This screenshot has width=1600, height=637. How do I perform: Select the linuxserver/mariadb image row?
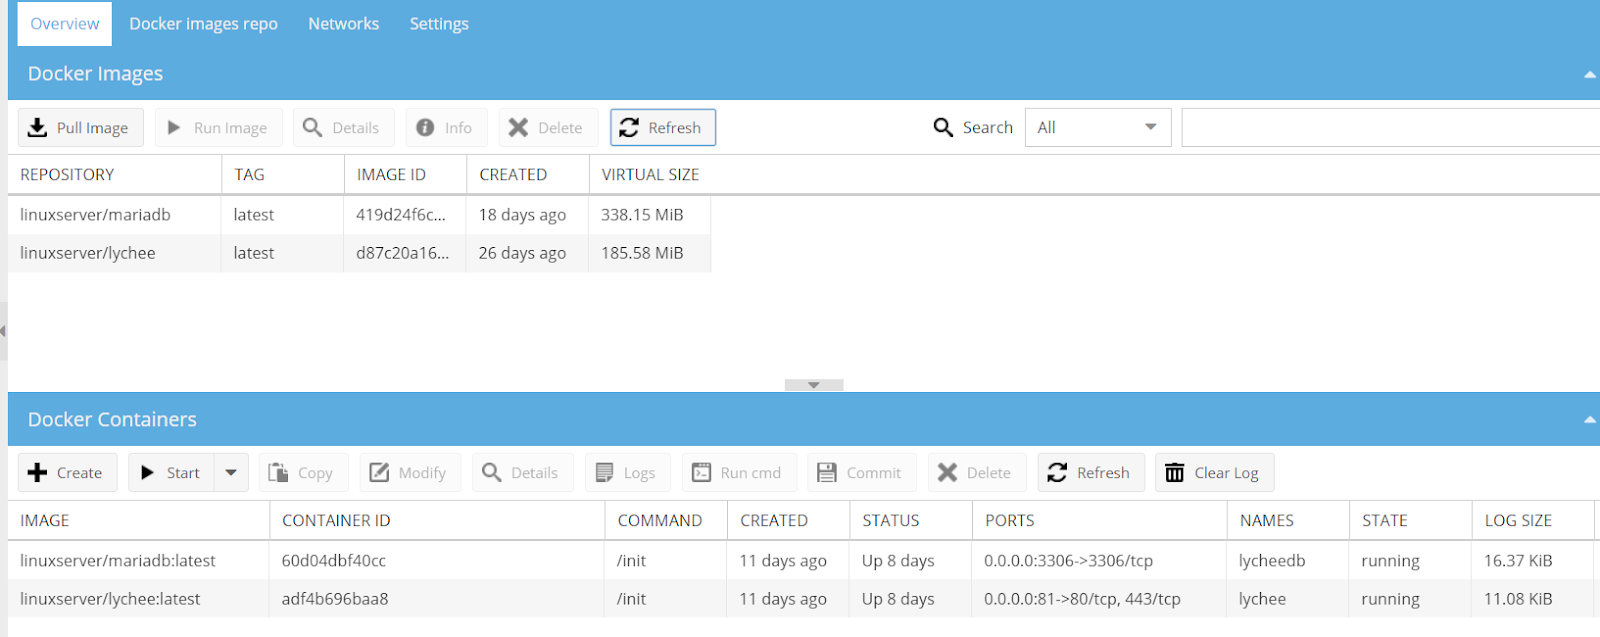pyautogui.click(x=359, y=215)
